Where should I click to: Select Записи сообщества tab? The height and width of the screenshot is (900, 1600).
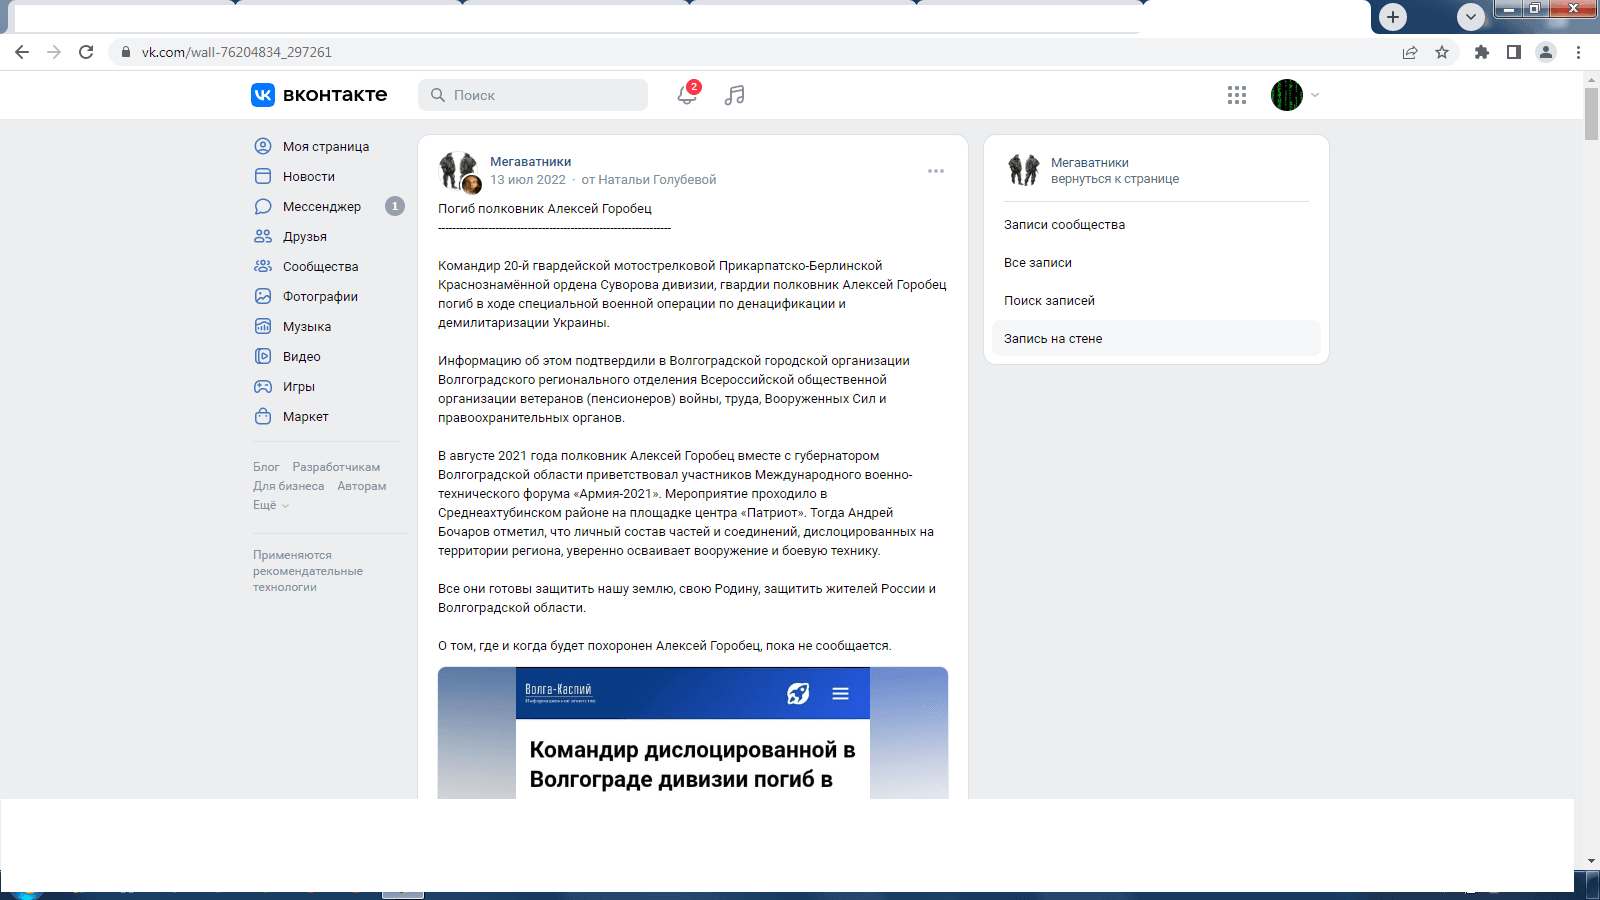[1156, 225]
